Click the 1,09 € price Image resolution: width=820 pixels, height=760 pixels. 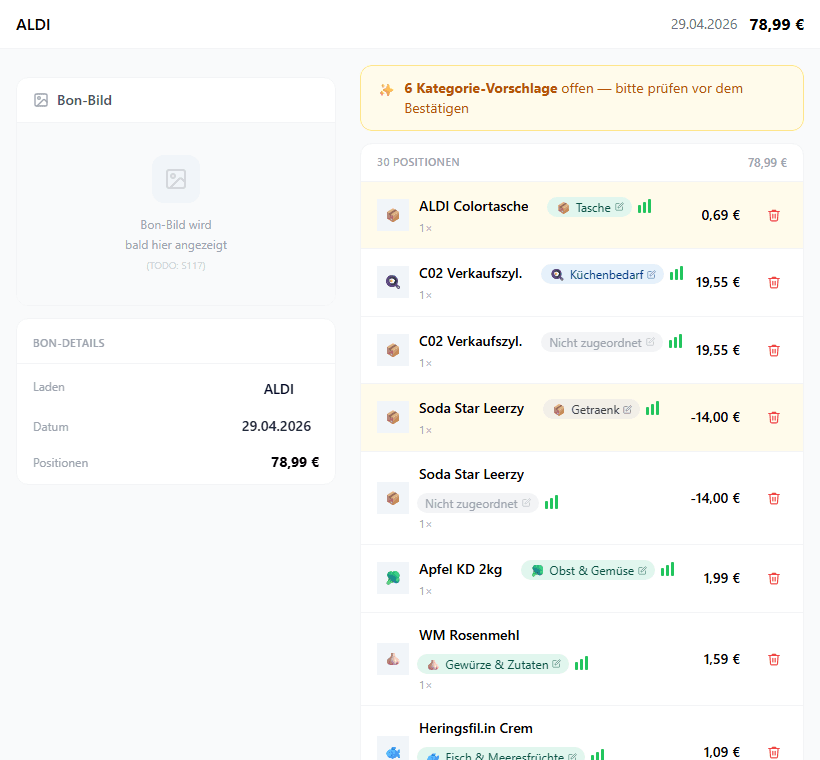coord(721,752)
